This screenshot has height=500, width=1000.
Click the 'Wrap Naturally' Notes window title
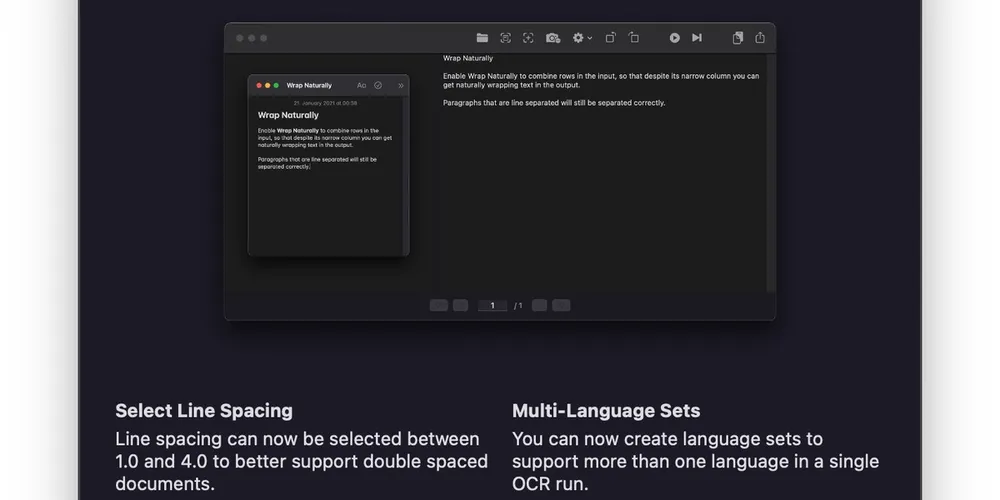coord(309,85)
